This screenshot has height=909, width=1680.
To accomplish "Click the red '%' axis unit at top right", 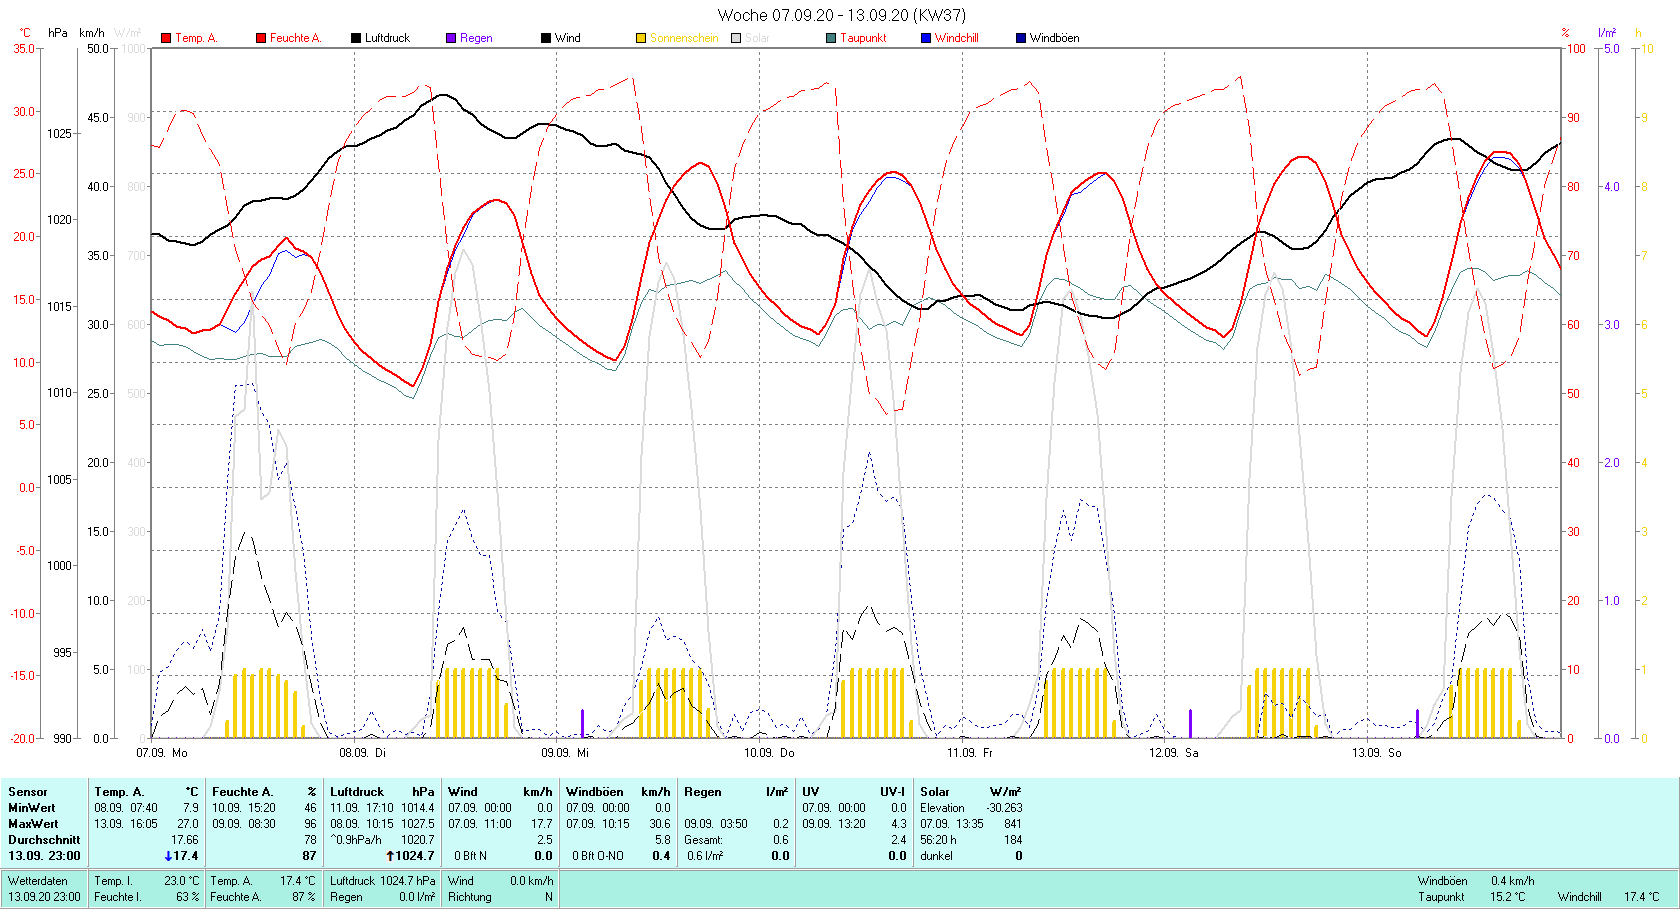I will [1565, 33].
